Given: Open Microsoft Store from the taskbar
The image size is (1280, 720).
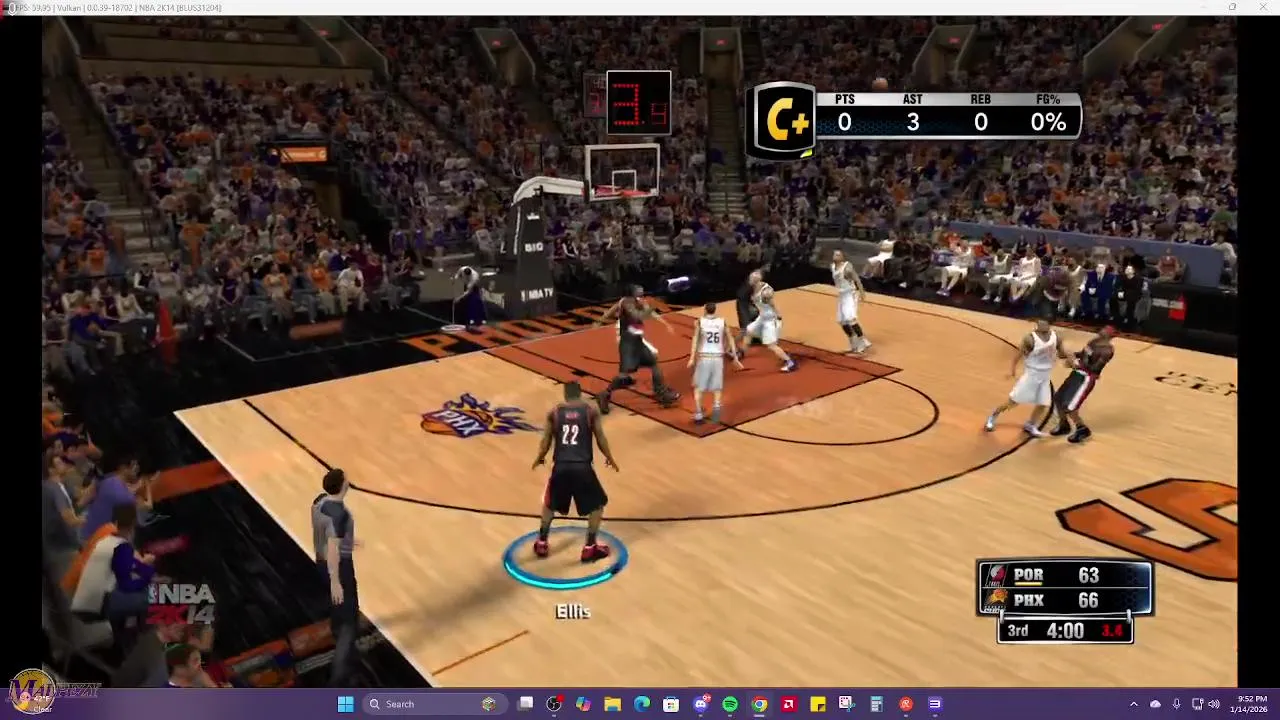Looking at the screenshot, I should point(671,704).
